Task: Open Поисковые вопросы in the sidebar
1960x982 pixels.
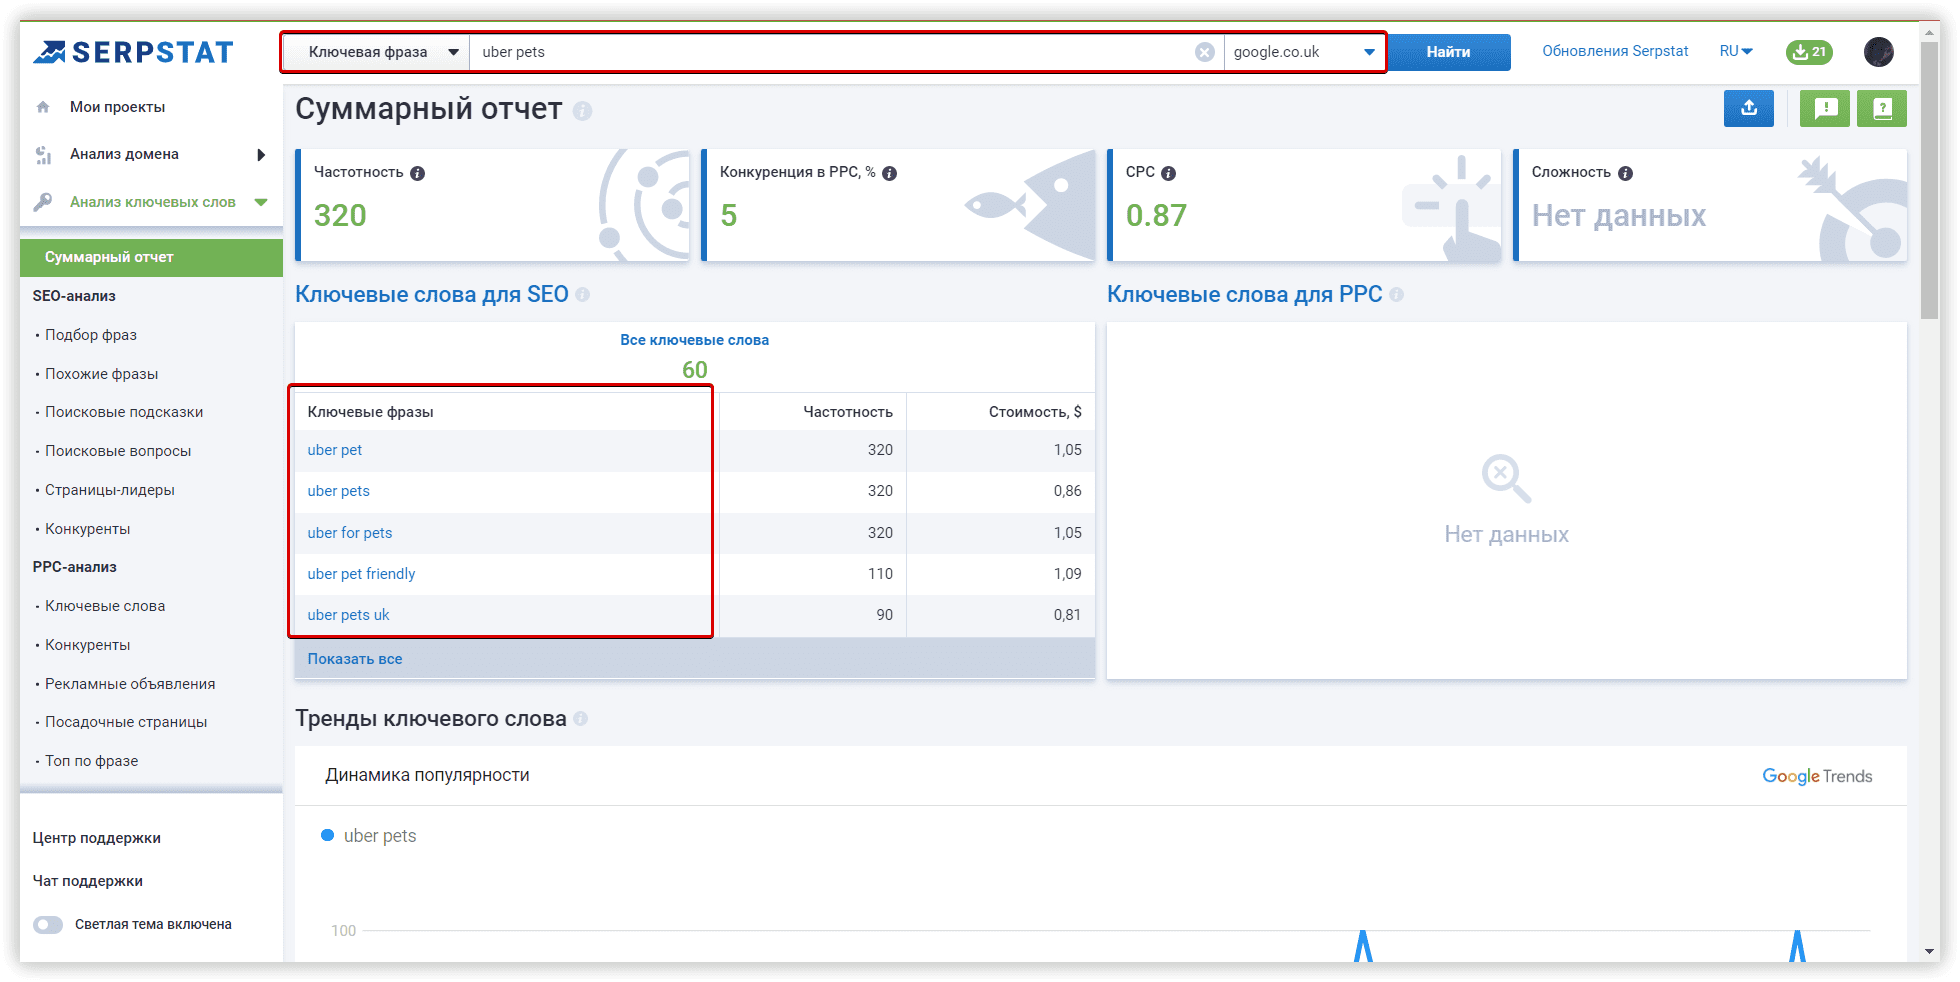Action: (x=118, y=451)
